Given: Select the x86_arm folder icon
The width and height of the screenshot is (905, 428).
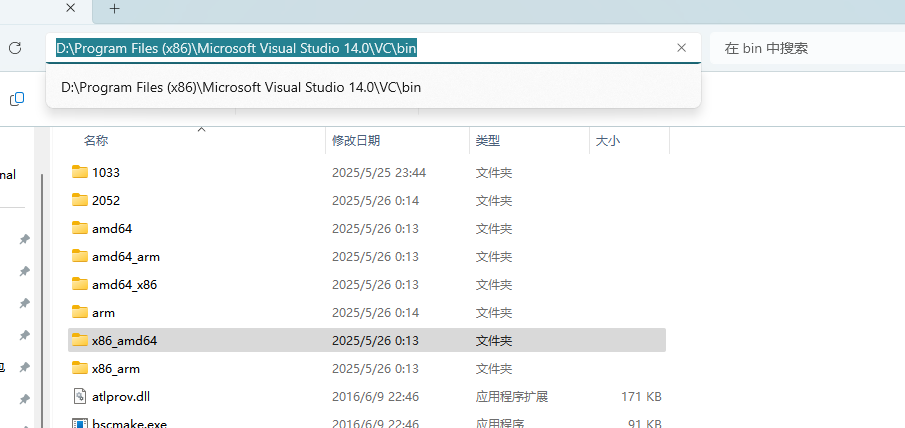Looking at the screenshot, I should click(x=80, y=367).
